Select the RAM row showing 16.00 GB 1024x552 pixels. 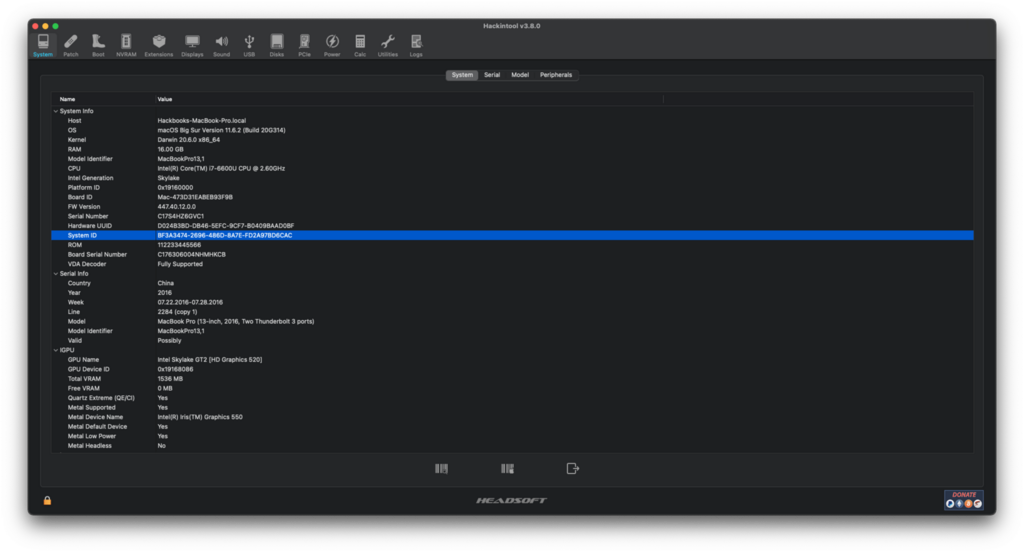(513, 150)
